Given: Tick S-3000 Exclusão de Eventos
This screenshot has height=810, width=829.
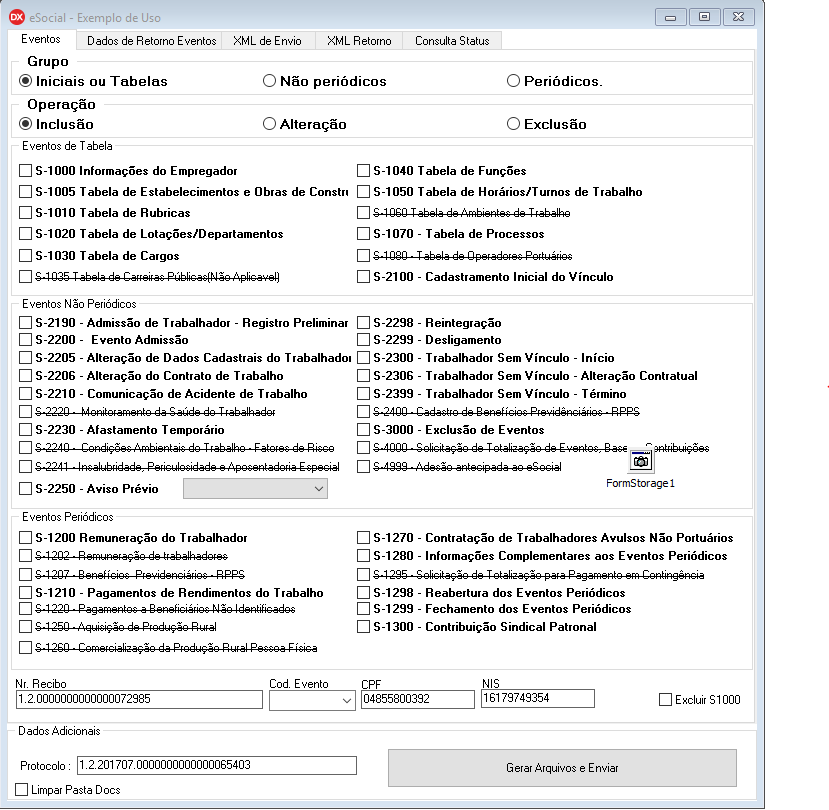Looking at the screenshot, I should [x=363, y=429].
